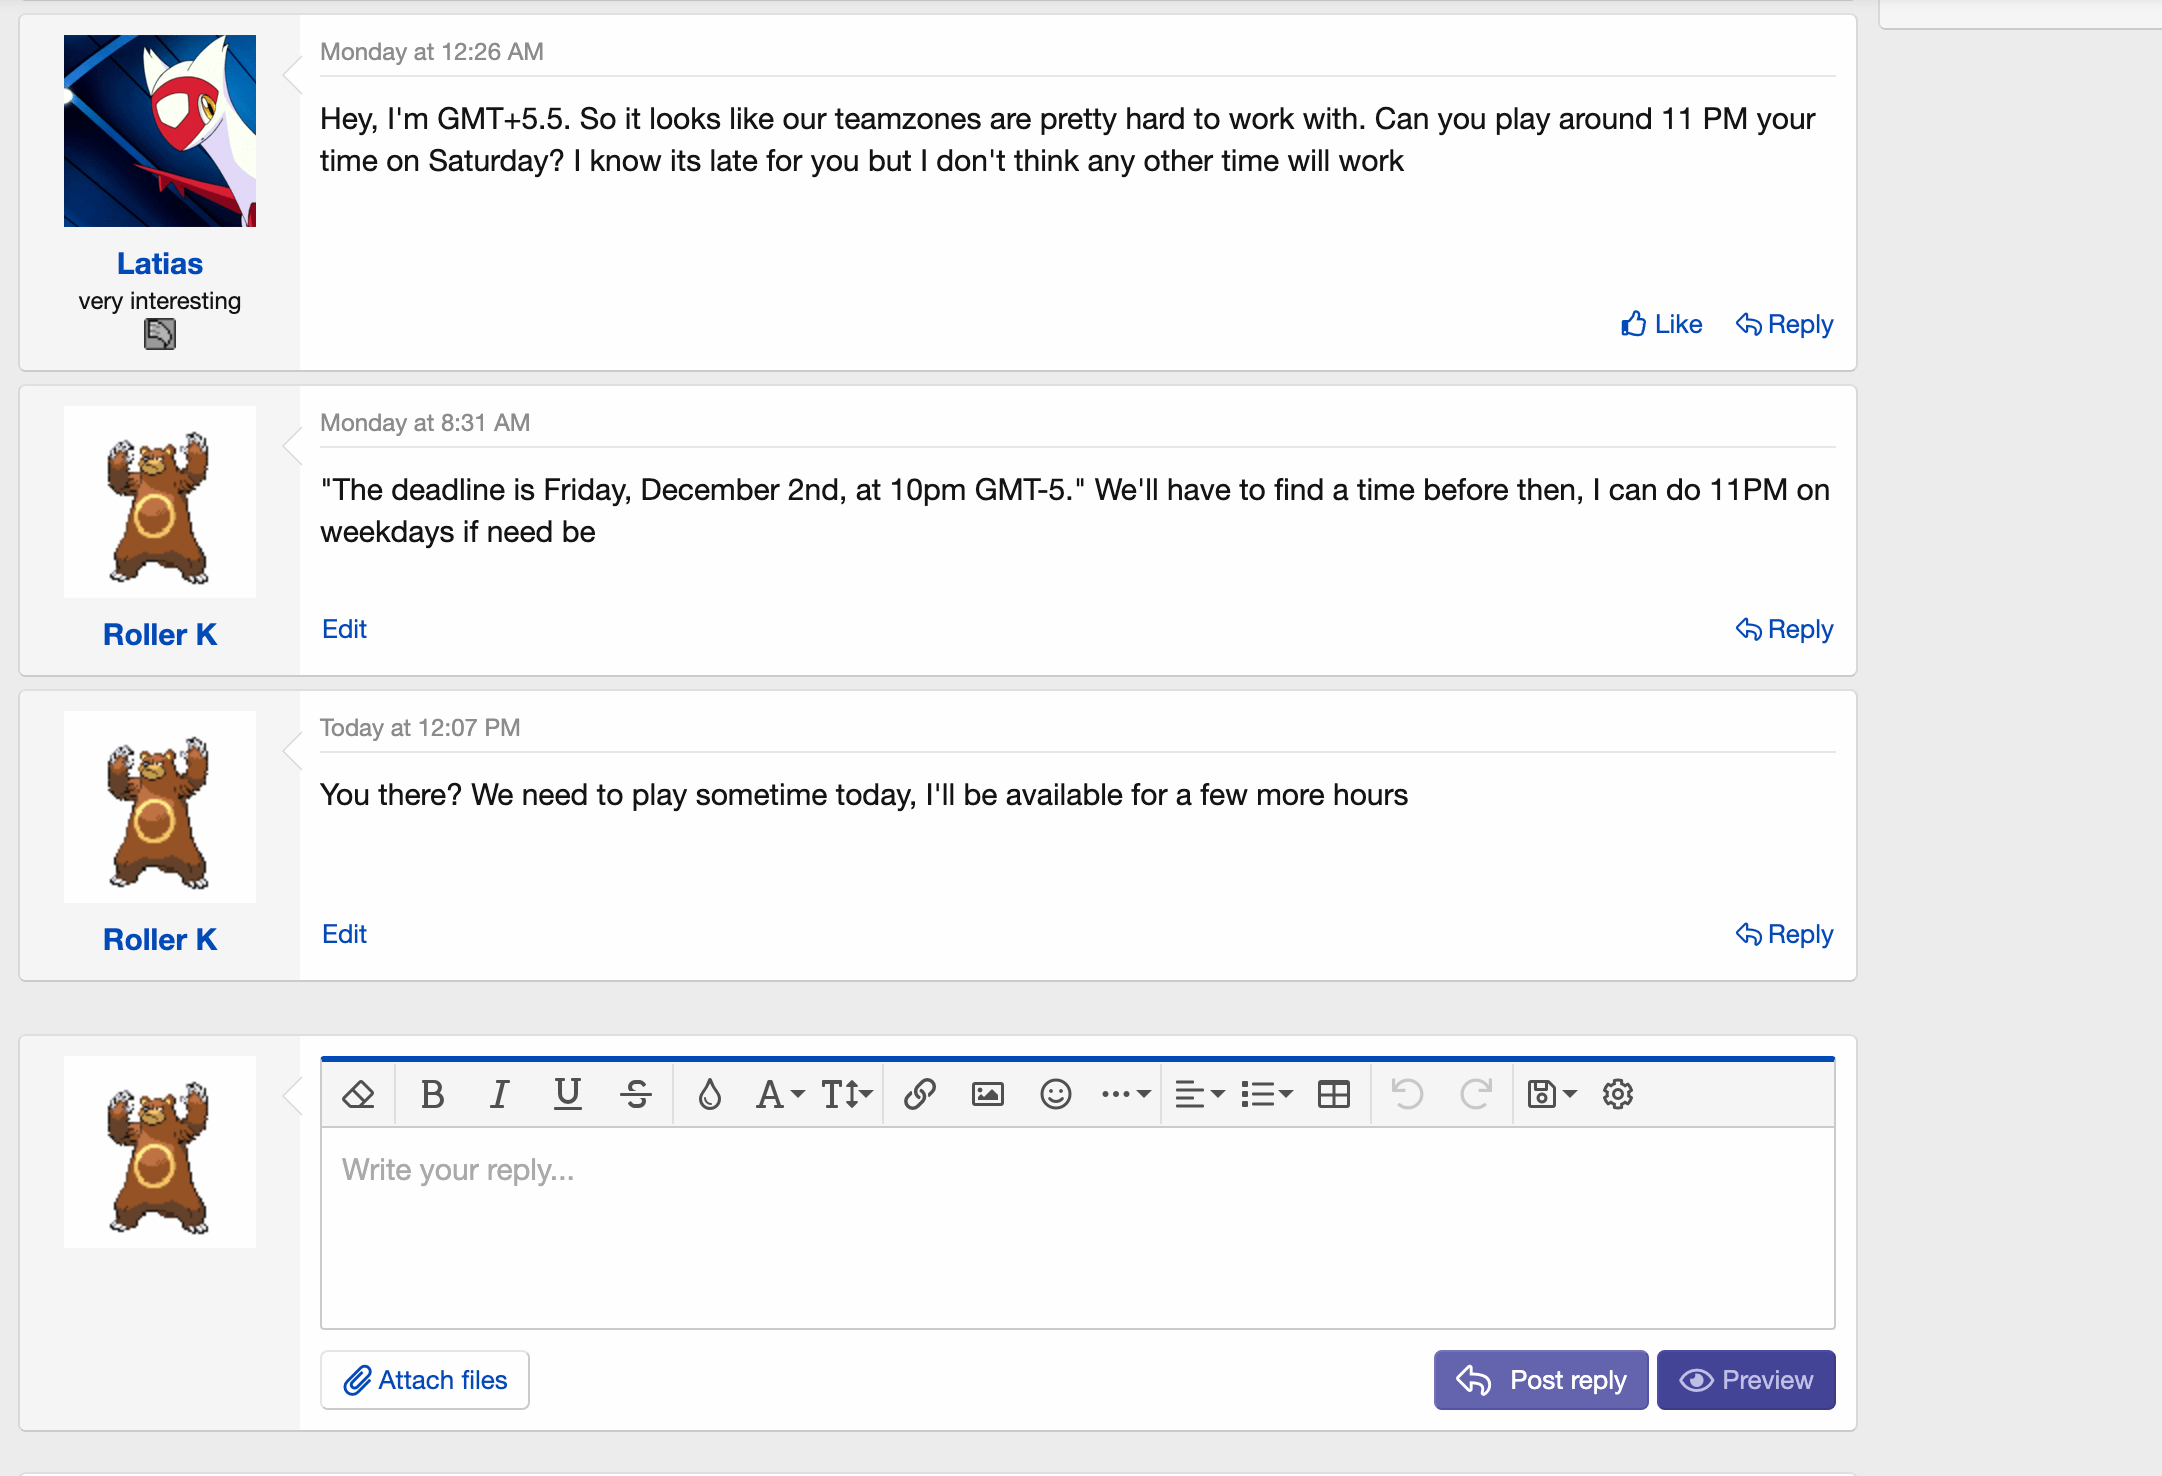2162x1476 pixels.
Task: Click the insert image icon
Action: pyautogui.click(x=987, y=1094)
